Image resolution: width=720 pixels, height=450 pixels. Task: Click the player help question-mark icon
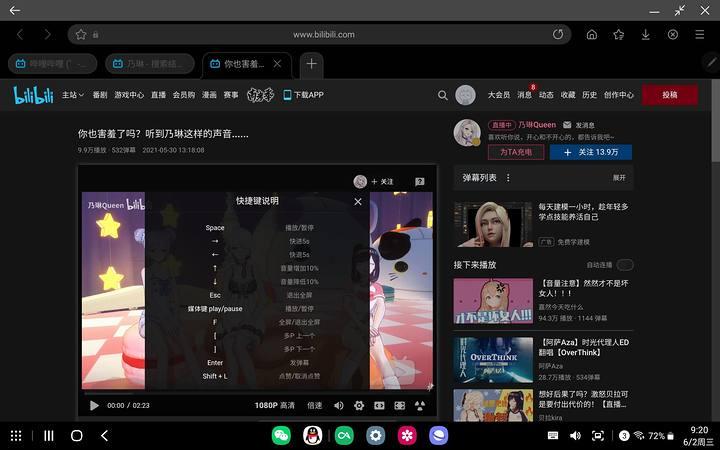tap(420, 182)
